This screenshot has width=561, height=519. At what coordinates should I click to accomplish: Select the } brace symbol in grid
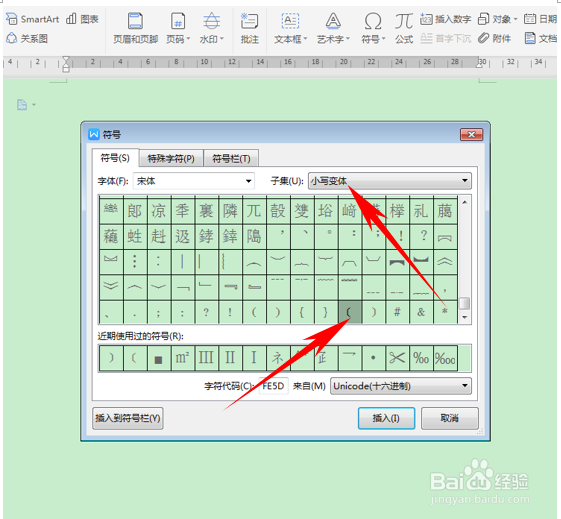coord(326,312)
